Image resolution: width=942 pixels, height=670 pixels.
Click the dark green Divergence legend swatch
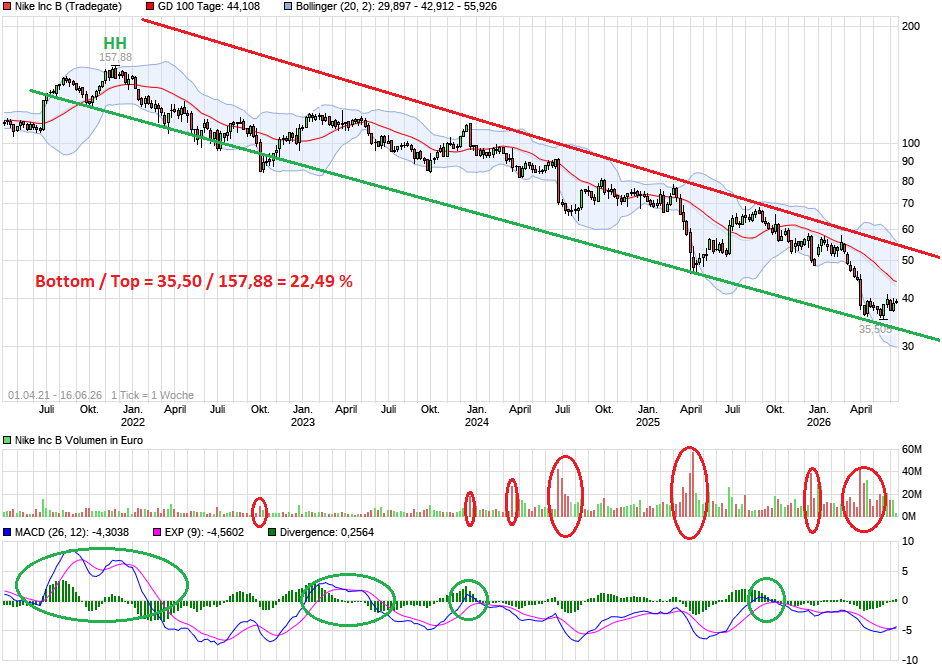[272, 532]
